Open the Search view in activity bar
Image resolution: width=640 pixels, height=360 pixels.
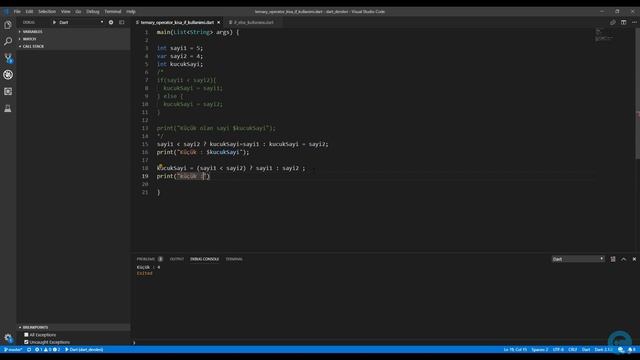[8, 41]
